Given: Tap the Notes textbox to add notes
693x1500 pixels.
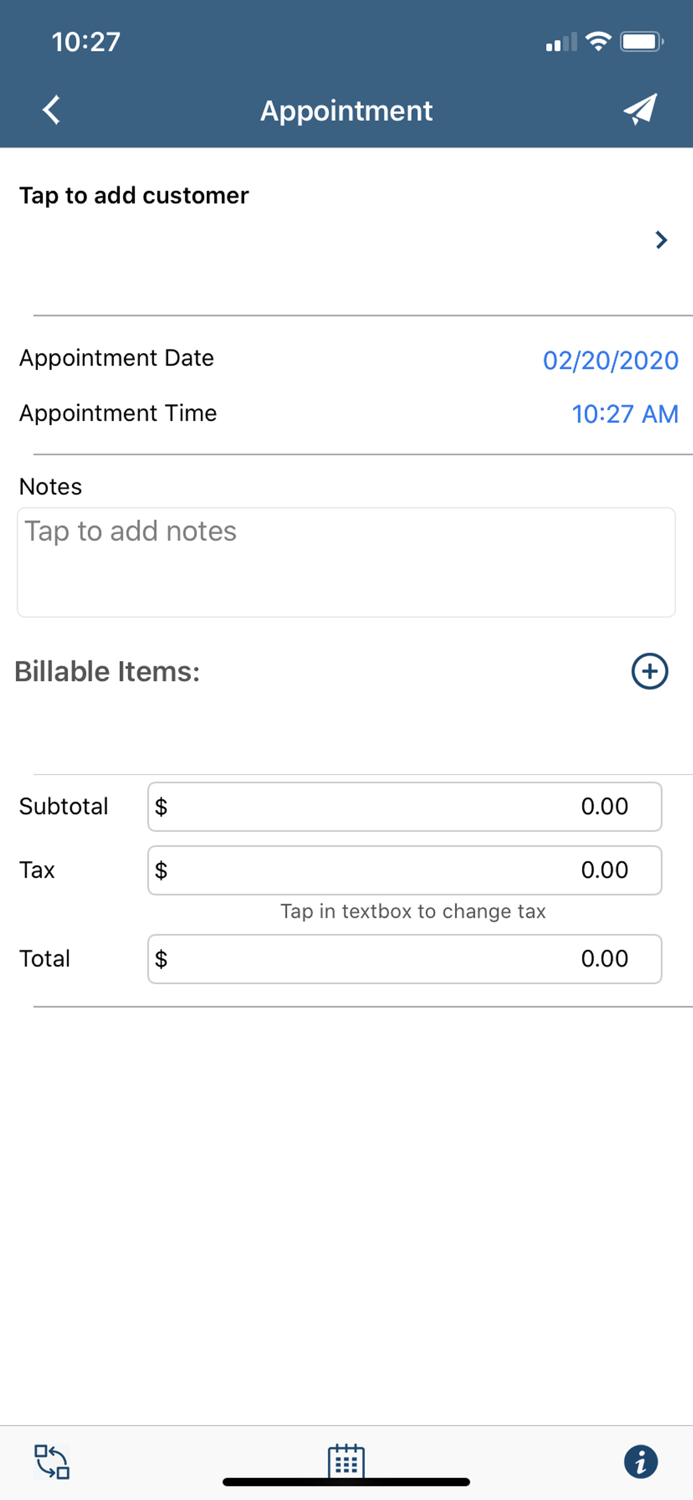Looking at the screenshot, I should click(x=346, y=560).
